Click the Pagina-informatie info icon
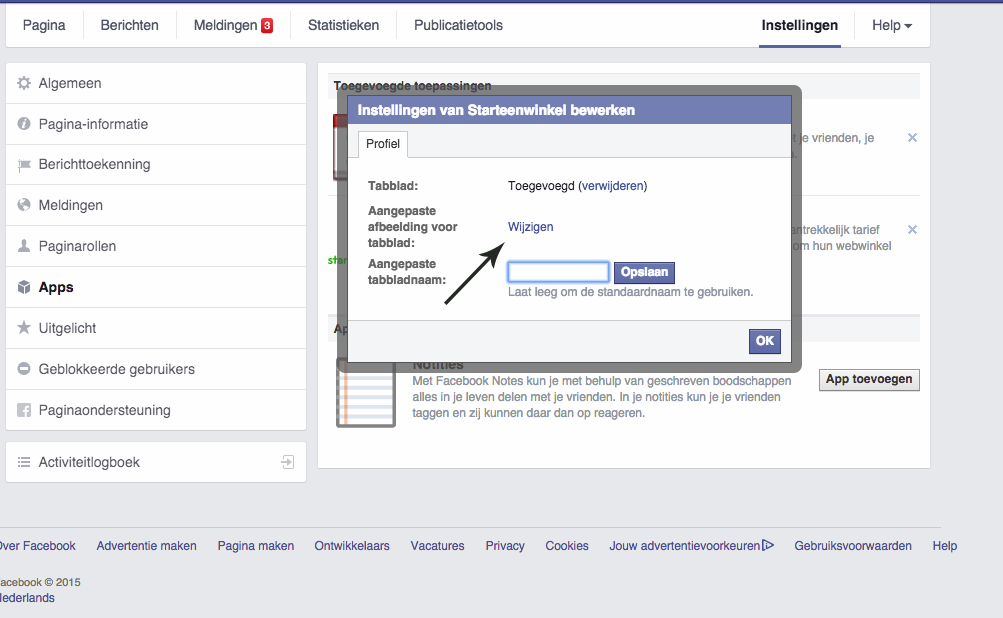1003x618 pixels. pyautogui.click(x=24, y=124)
